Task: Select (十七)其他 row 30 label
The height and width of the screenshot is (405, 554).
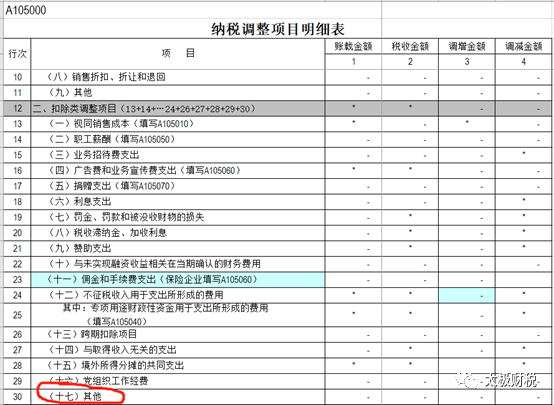Action: [178, 397]
